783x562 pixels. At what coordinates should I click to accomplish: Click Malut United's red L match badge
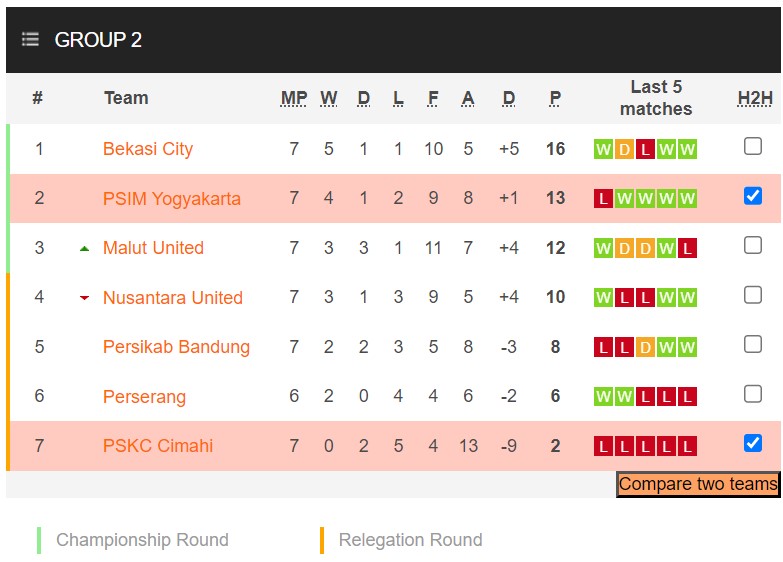coord(687,249)
